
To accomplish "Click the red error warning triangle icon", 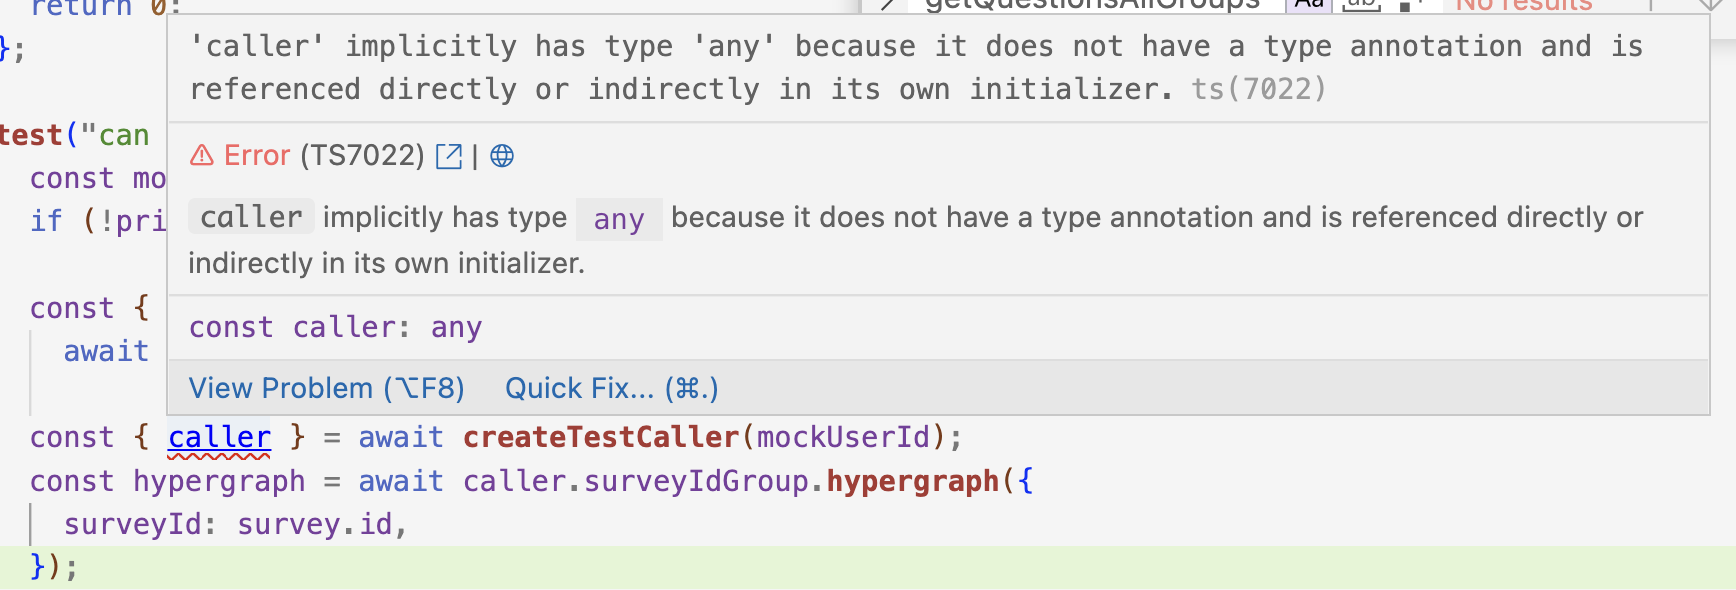I will click(202, 156).
